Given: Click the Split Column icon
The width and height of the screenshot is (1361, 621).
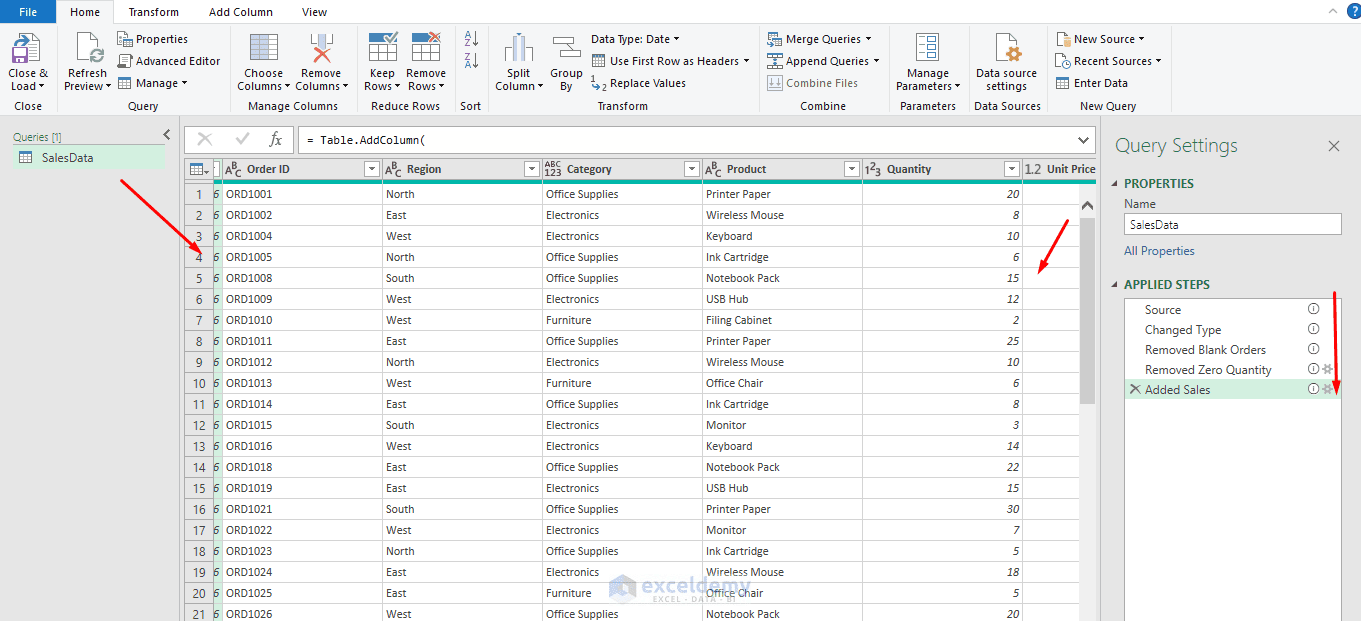Looking at the screenshot, I should [x=518, y=48].
